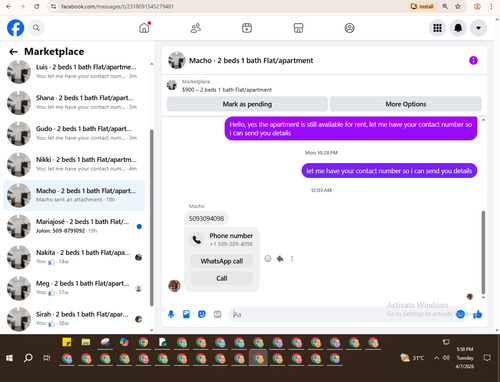Open browser zoom magnifier icon
500x382 pixels.
pyautogui.click(x=445, y=6)
